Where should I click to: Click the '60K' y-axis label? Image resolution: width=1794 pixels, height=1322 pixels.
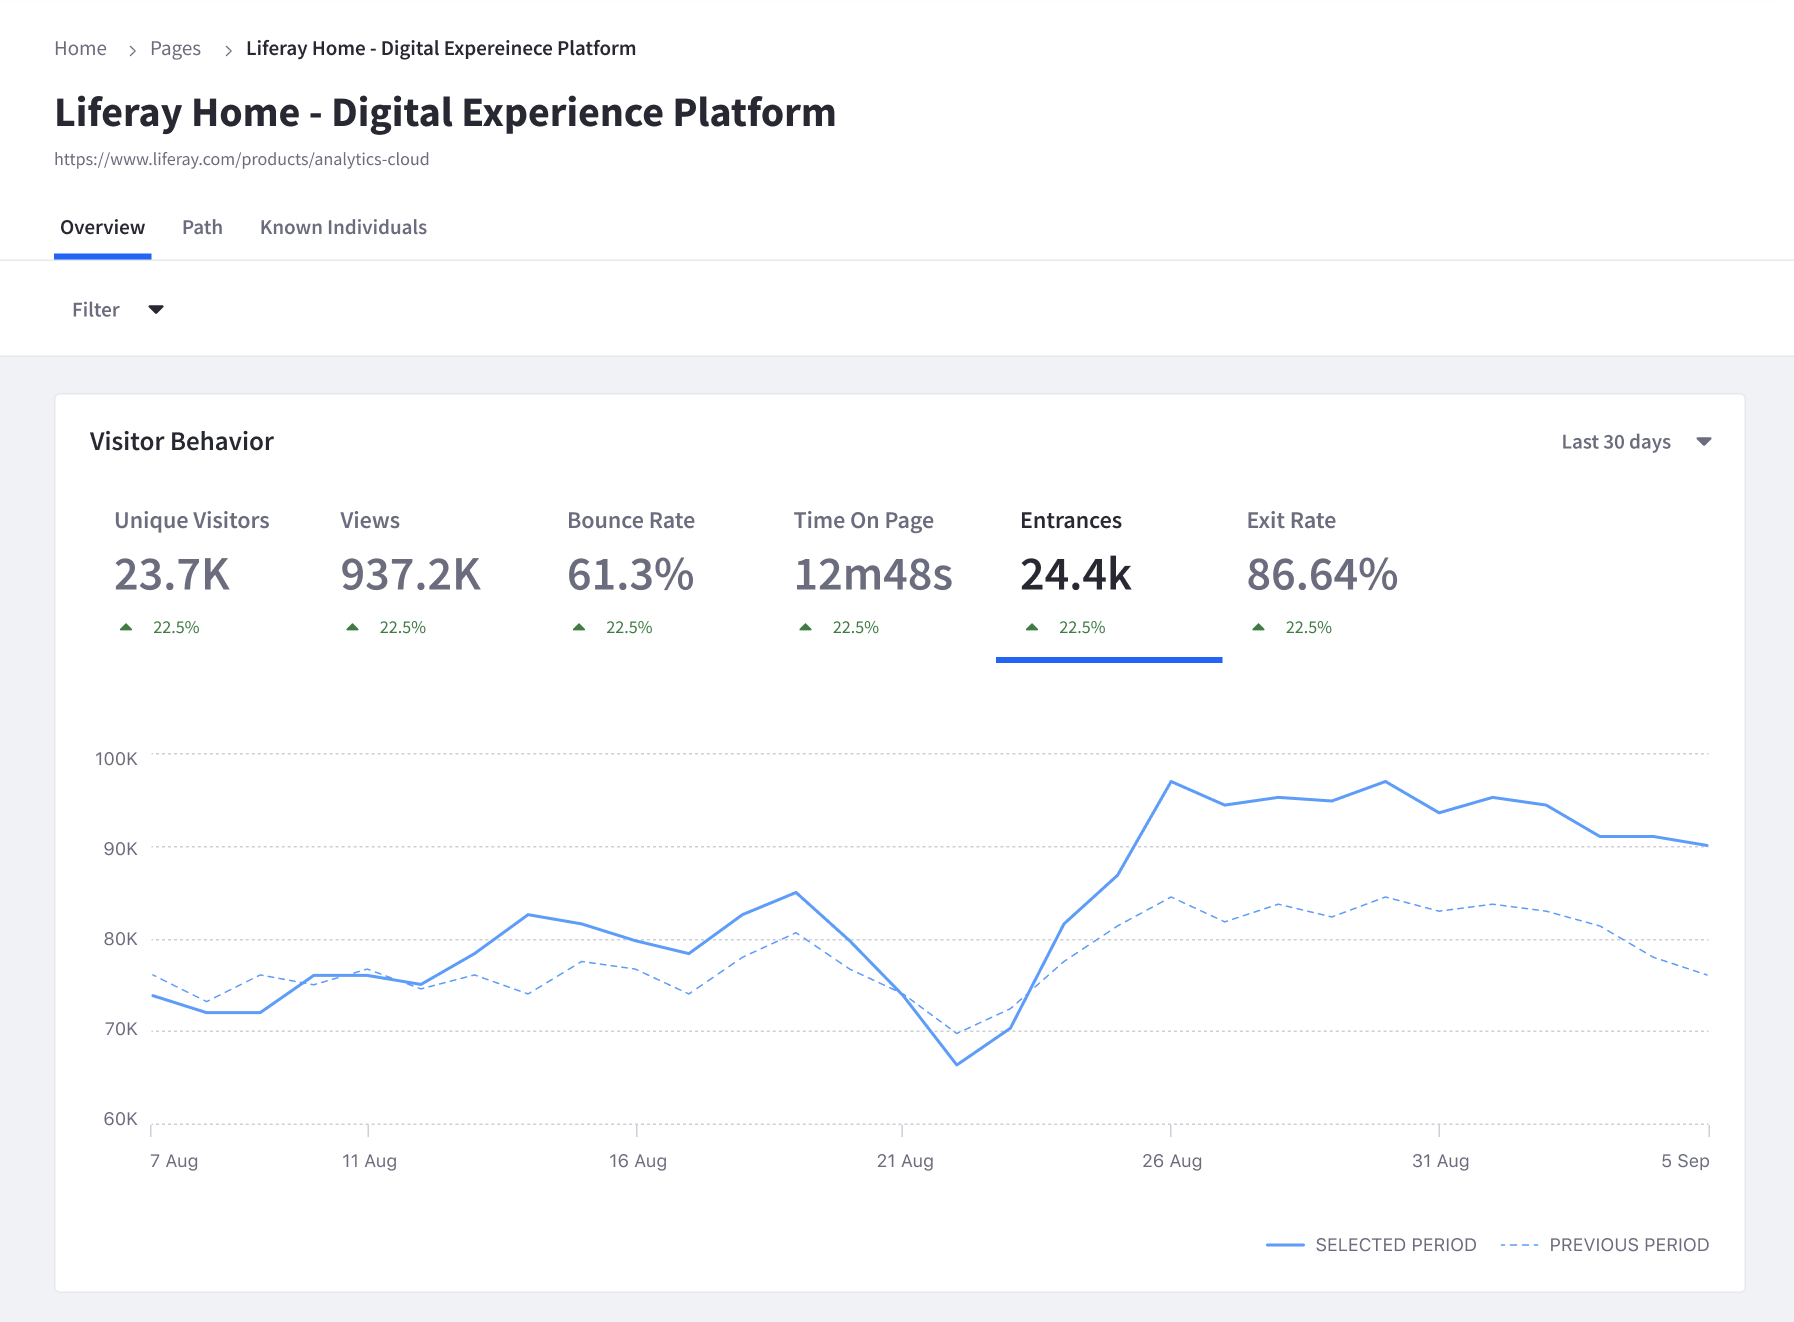120,1119
